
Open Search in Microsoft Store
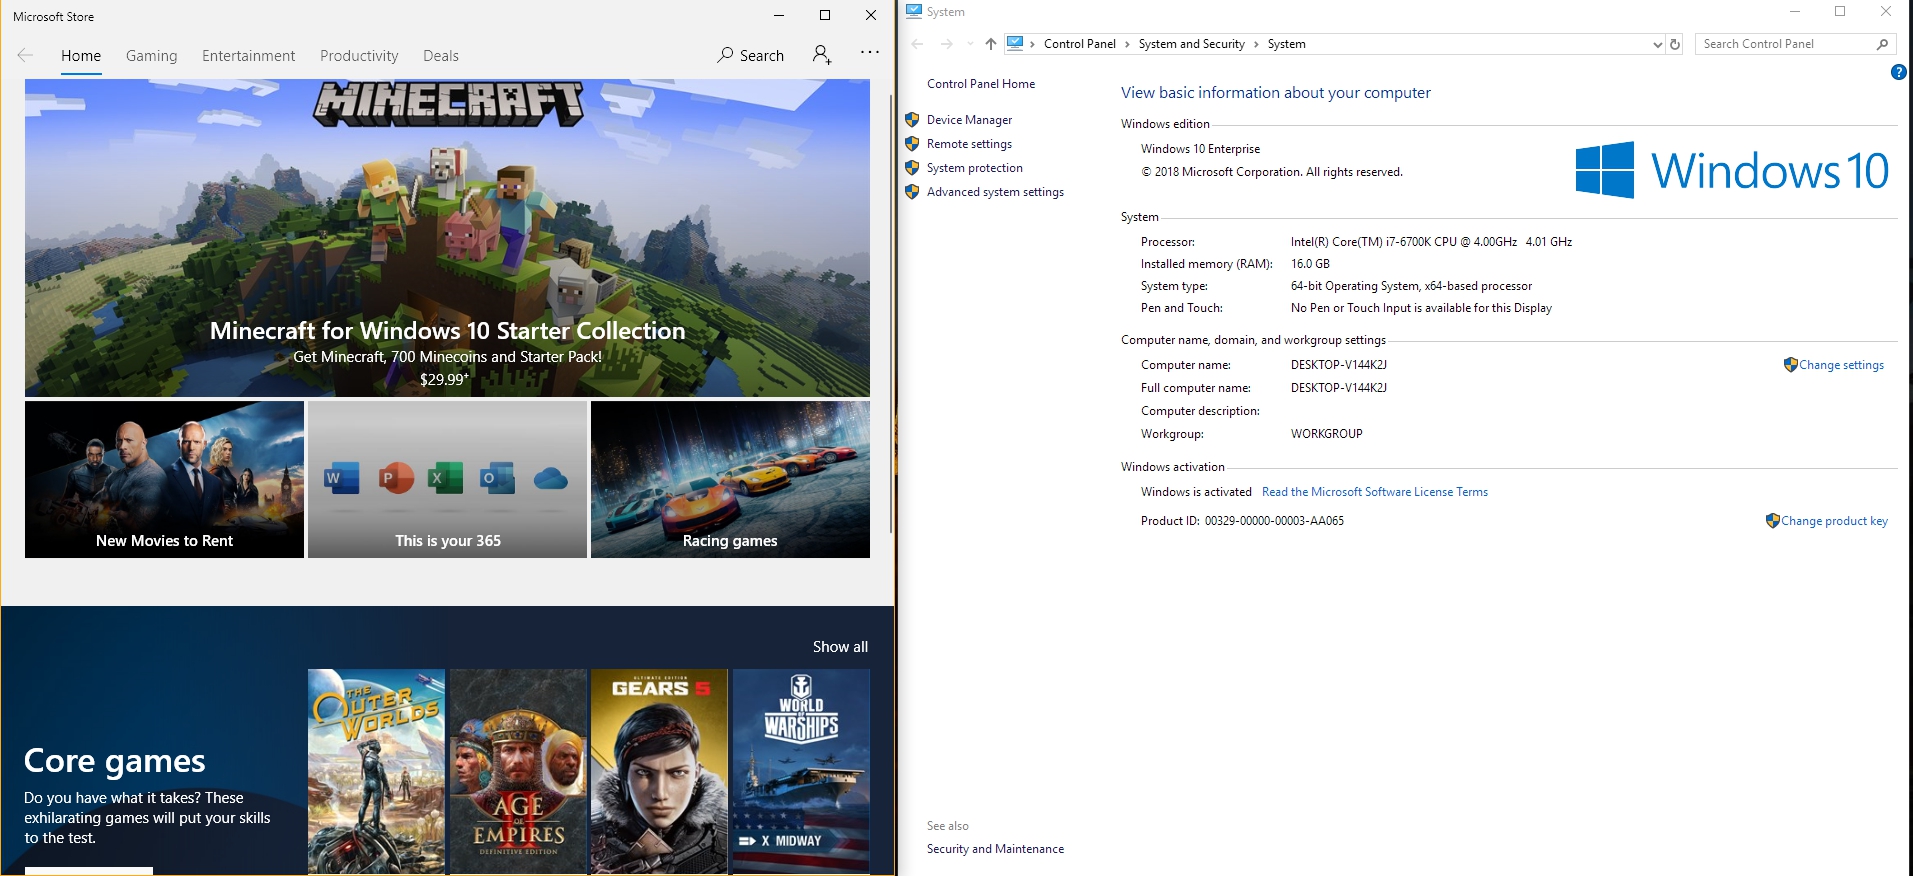click(750, 55)
